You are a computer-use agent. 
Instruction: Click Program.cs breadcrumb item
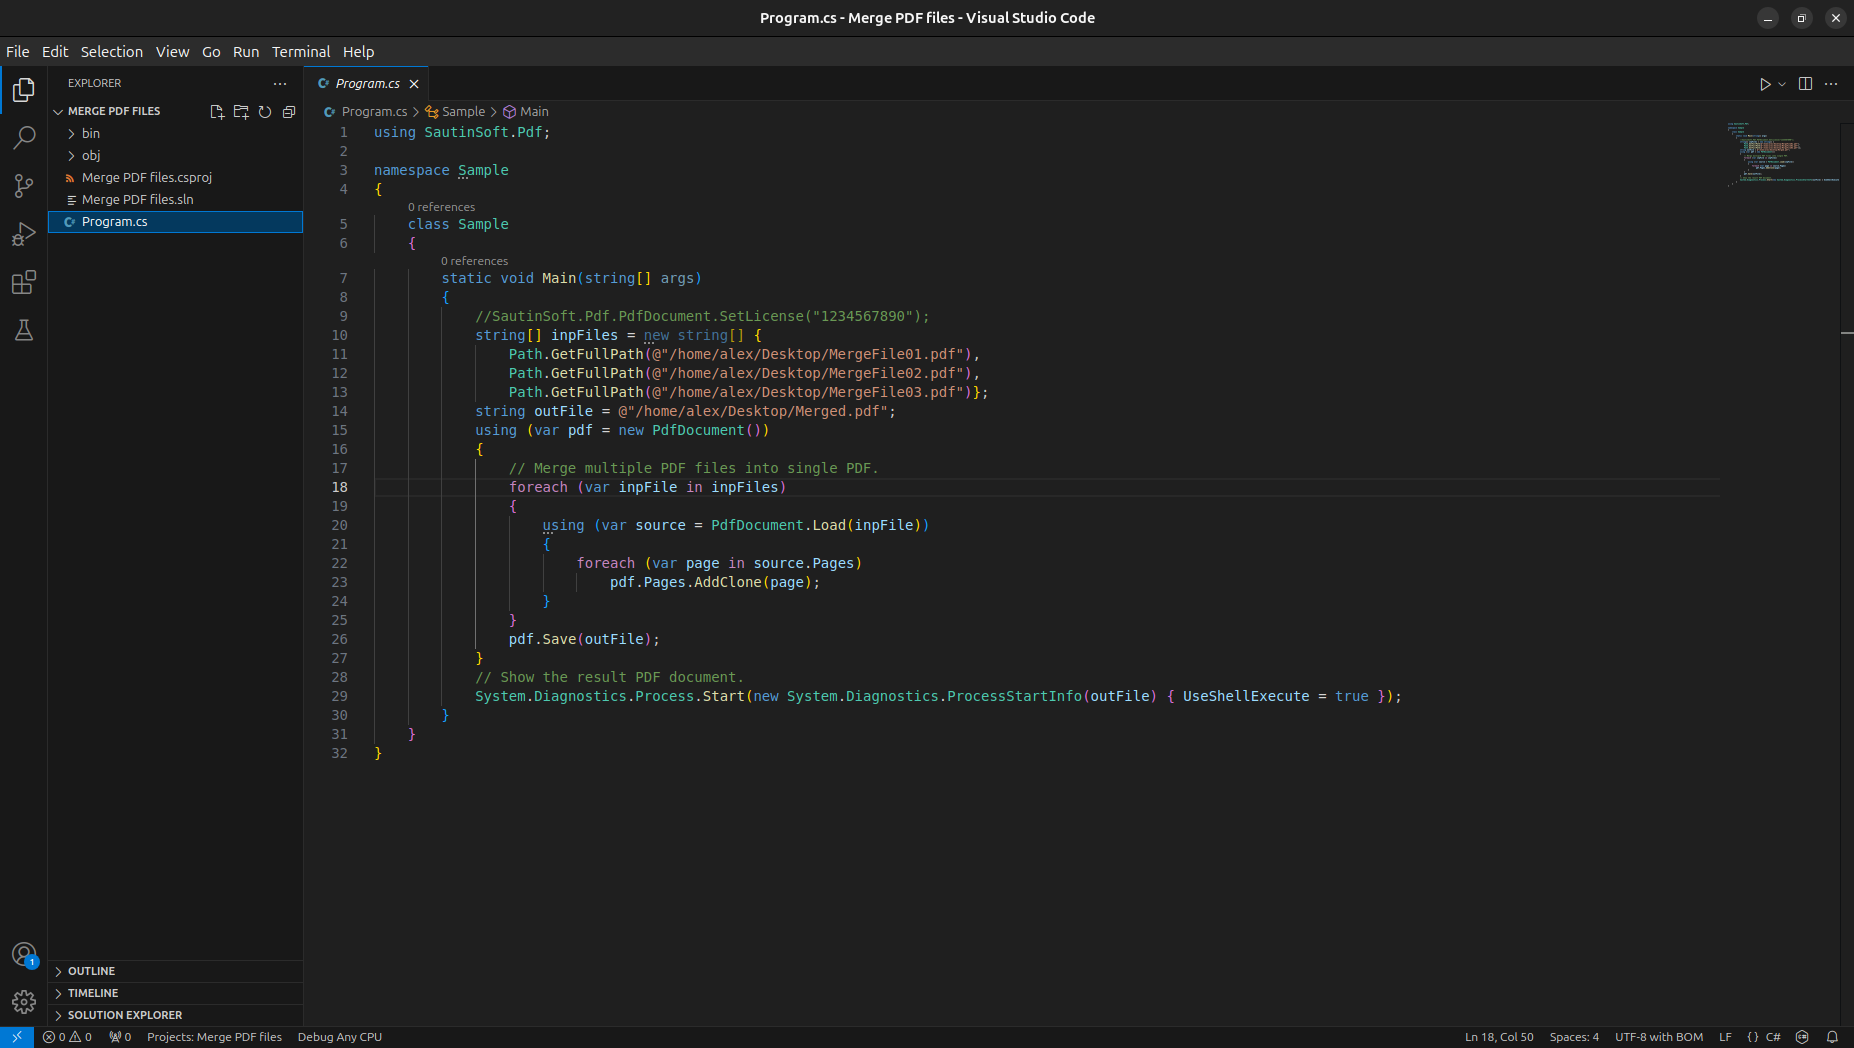click(x=366, y=112)
